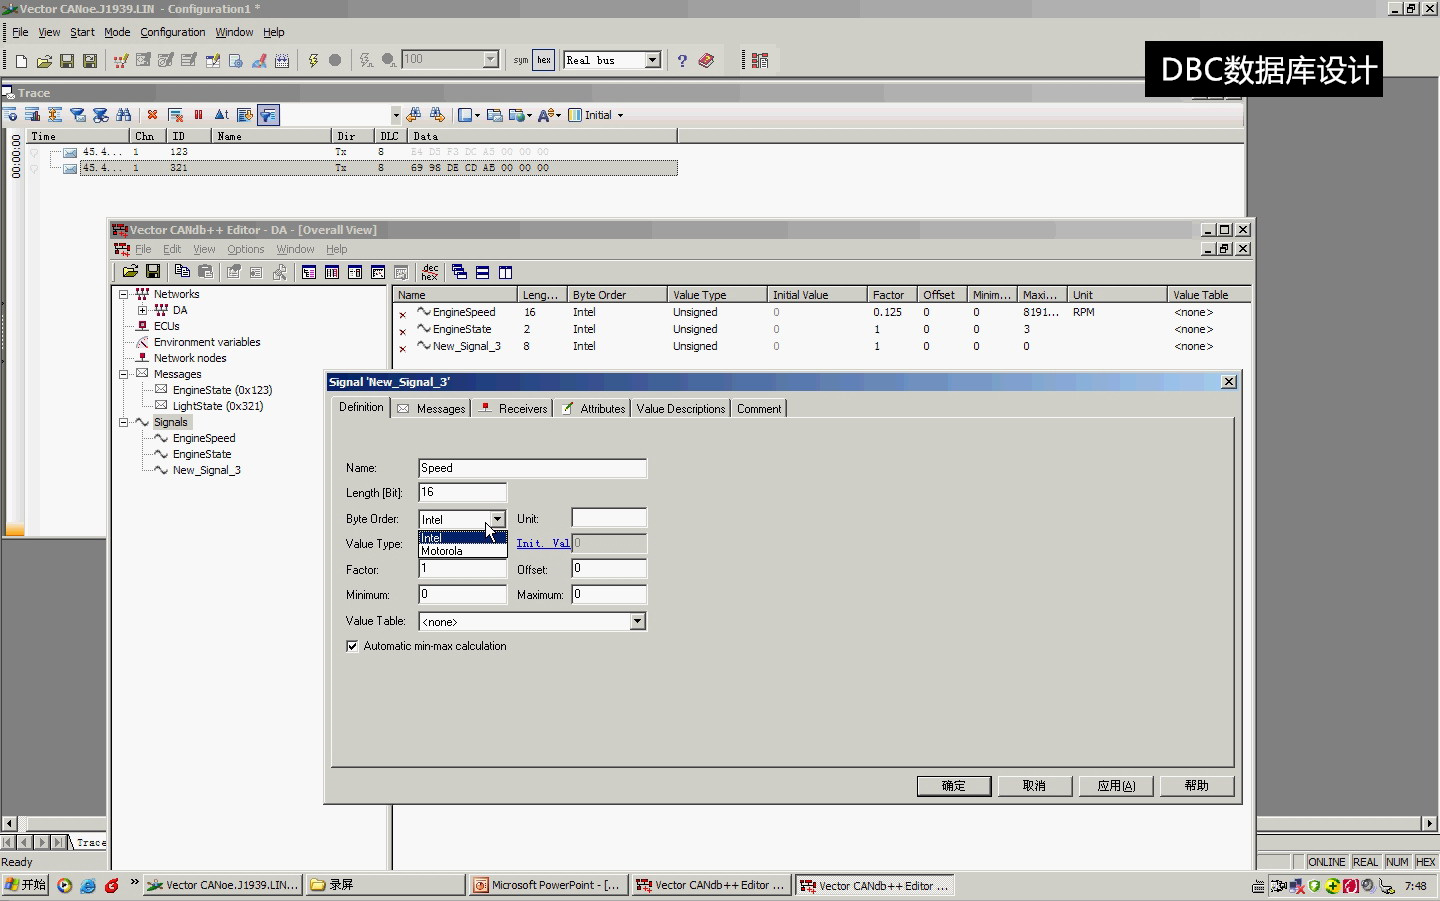Collapse the Networks tree node
The height and width of the screenshot is (901, 1440).
[x=124, y=294]
